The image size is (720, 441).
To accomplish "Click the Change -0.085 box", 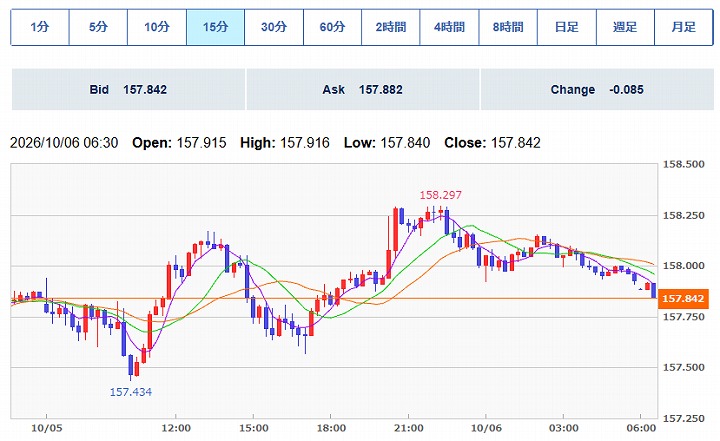I will coord(597,89).
